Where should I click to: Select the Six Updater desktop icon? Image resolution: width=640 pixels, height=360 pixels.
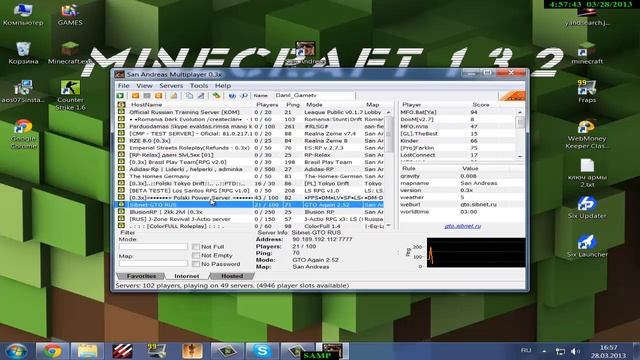(x=587, y=207)
